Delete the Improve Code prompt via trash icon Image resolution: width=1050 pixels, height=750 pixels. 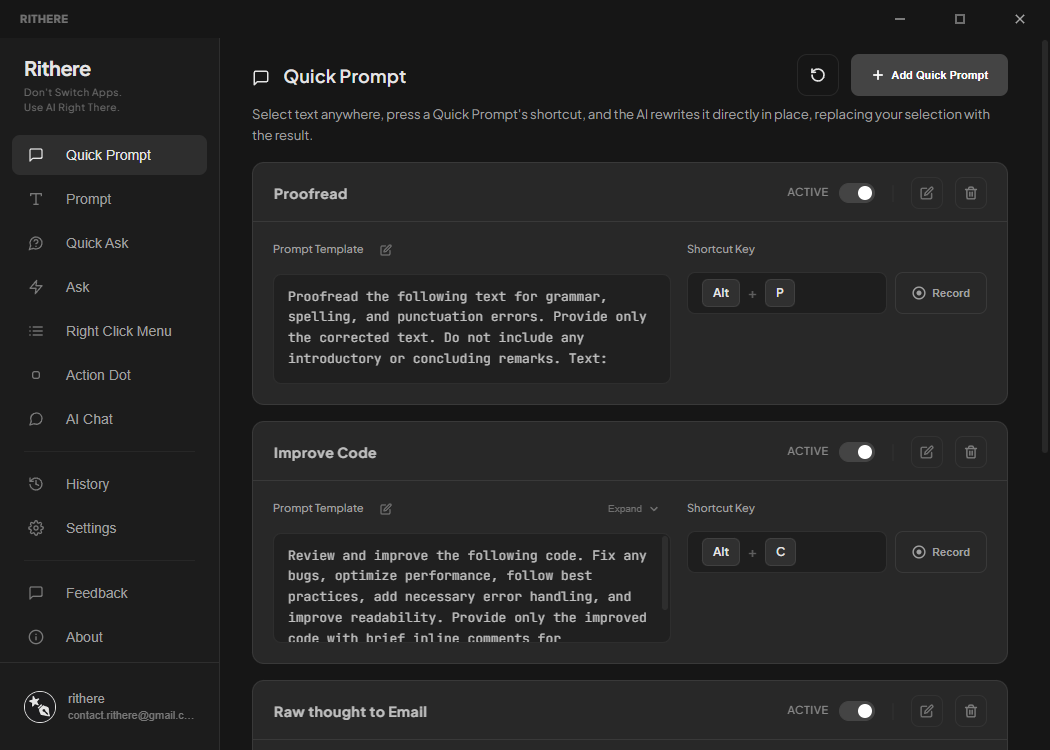pos(970,452)
